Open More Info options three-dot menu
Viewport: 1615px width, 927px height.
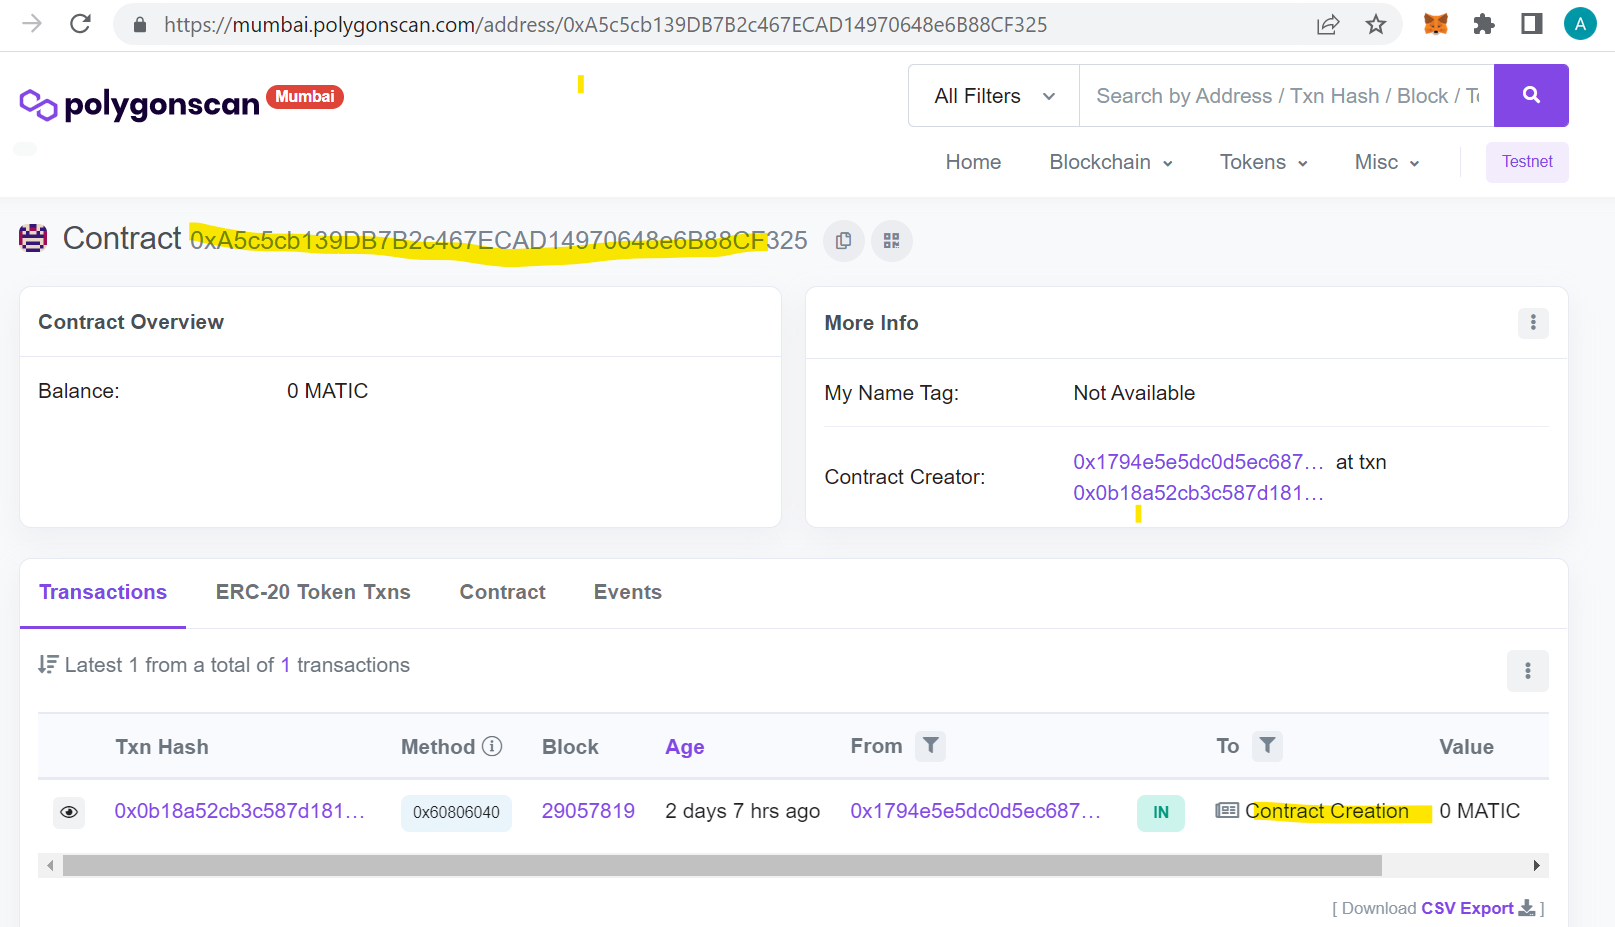pyautogui.click(x=1532, y=323)
